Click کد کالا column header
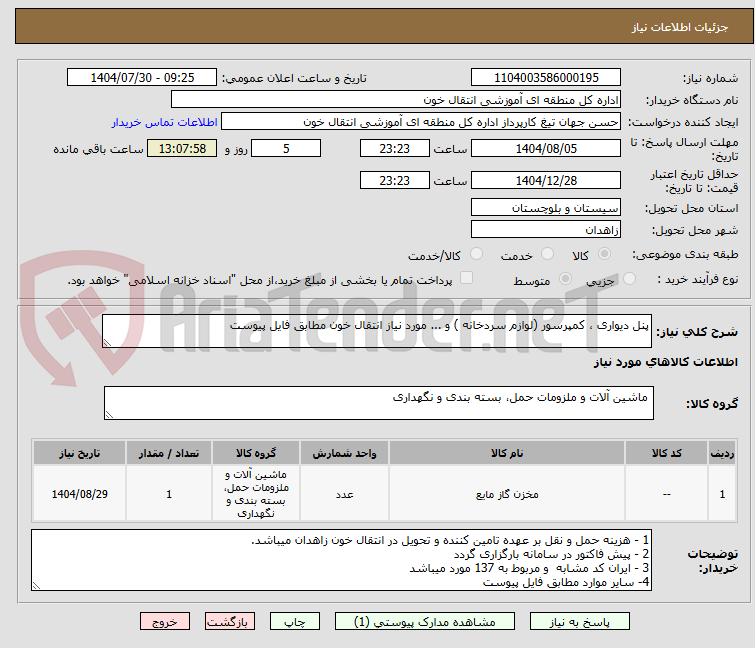The width and height of the screenshot is (755, 648). tap(666, 453)
